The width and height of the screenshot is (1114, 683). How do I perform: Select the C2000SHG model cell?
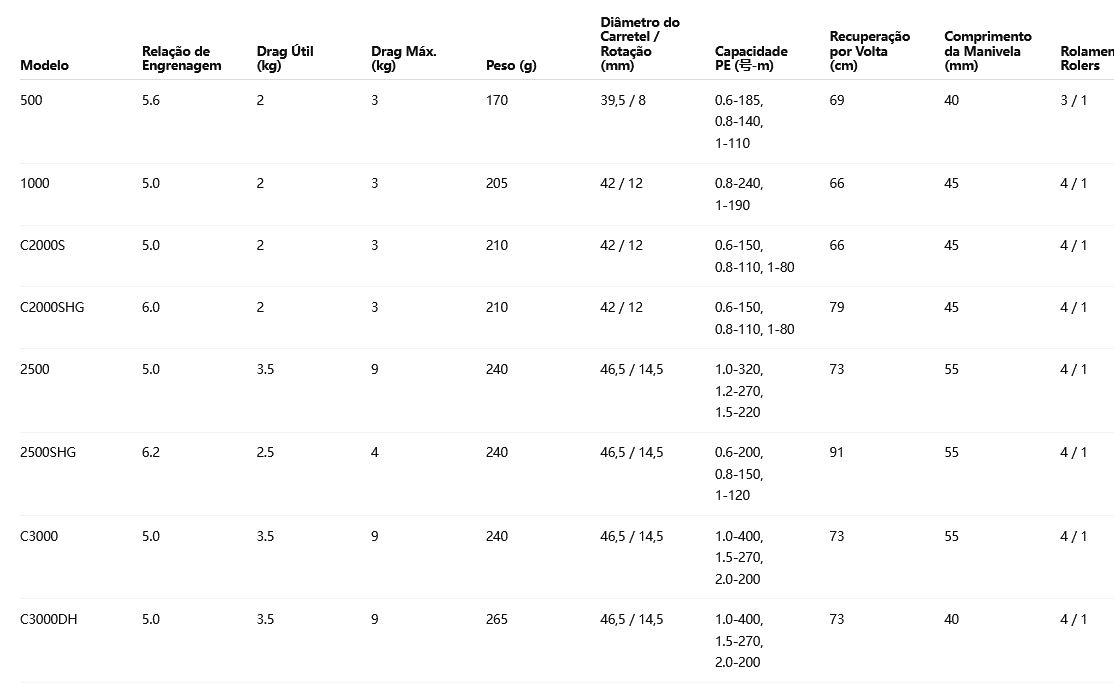click(x=52, y=307)
